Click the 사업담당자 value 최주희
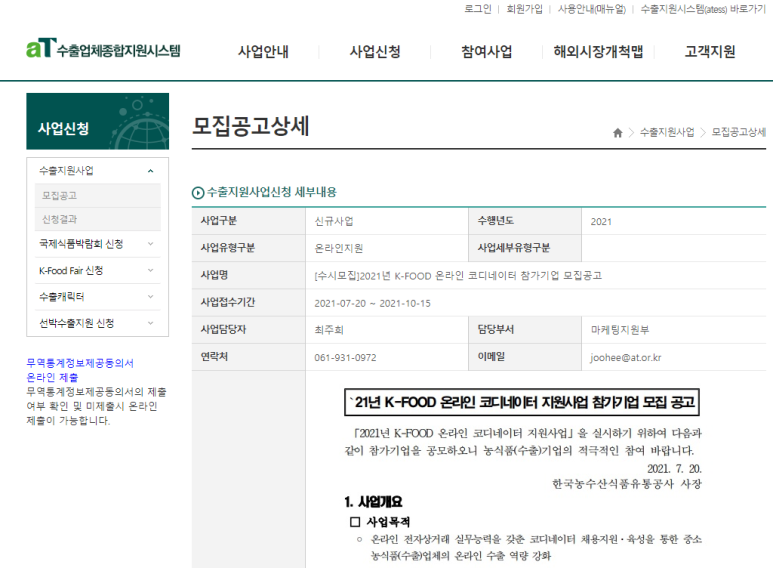The image size is (773, 568). coord(329,330)
